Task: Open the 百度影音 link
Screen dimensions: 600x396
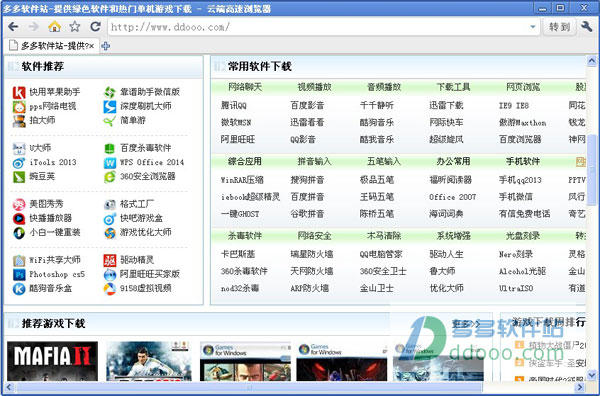Action: (x=307, y=105)
